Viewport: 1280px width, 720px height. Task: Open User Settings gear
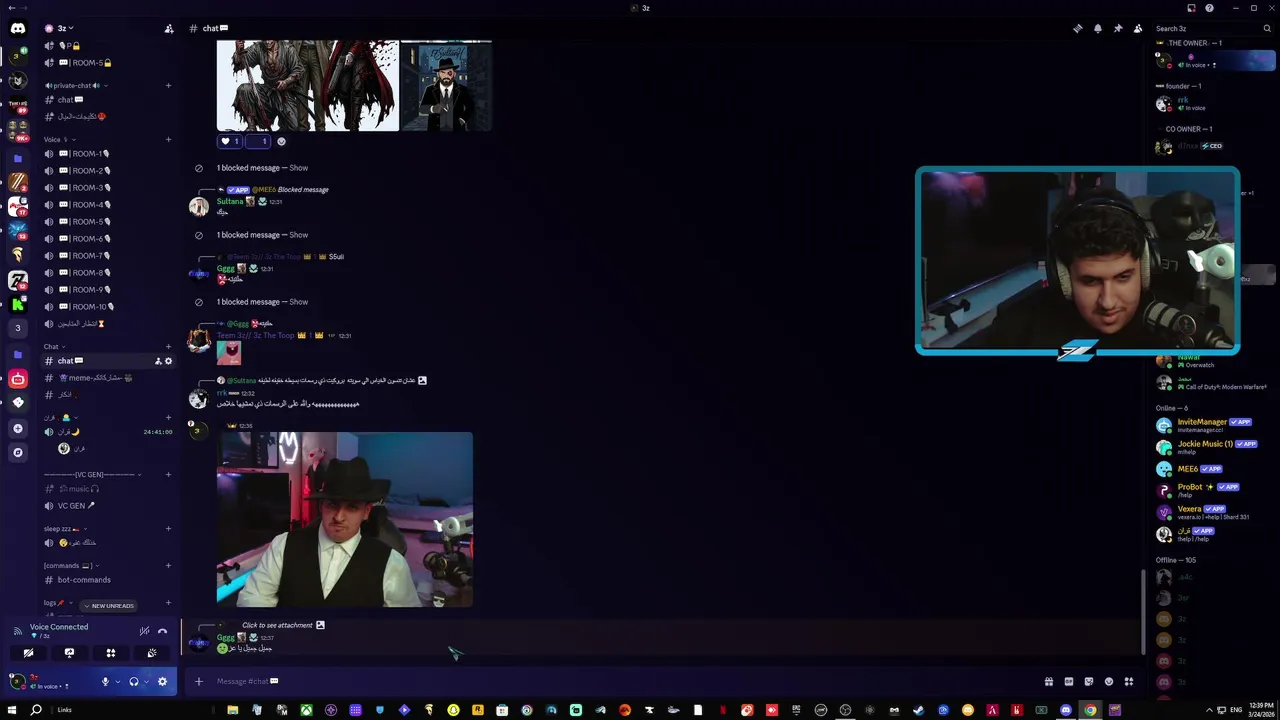(x=163, y=682)
